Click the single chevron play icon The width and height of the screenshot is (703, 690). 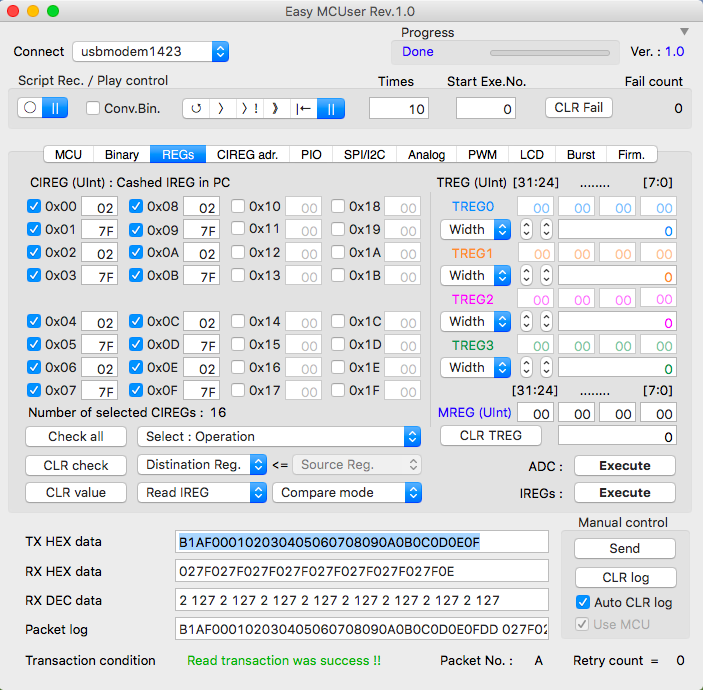[x=221, y=108]
